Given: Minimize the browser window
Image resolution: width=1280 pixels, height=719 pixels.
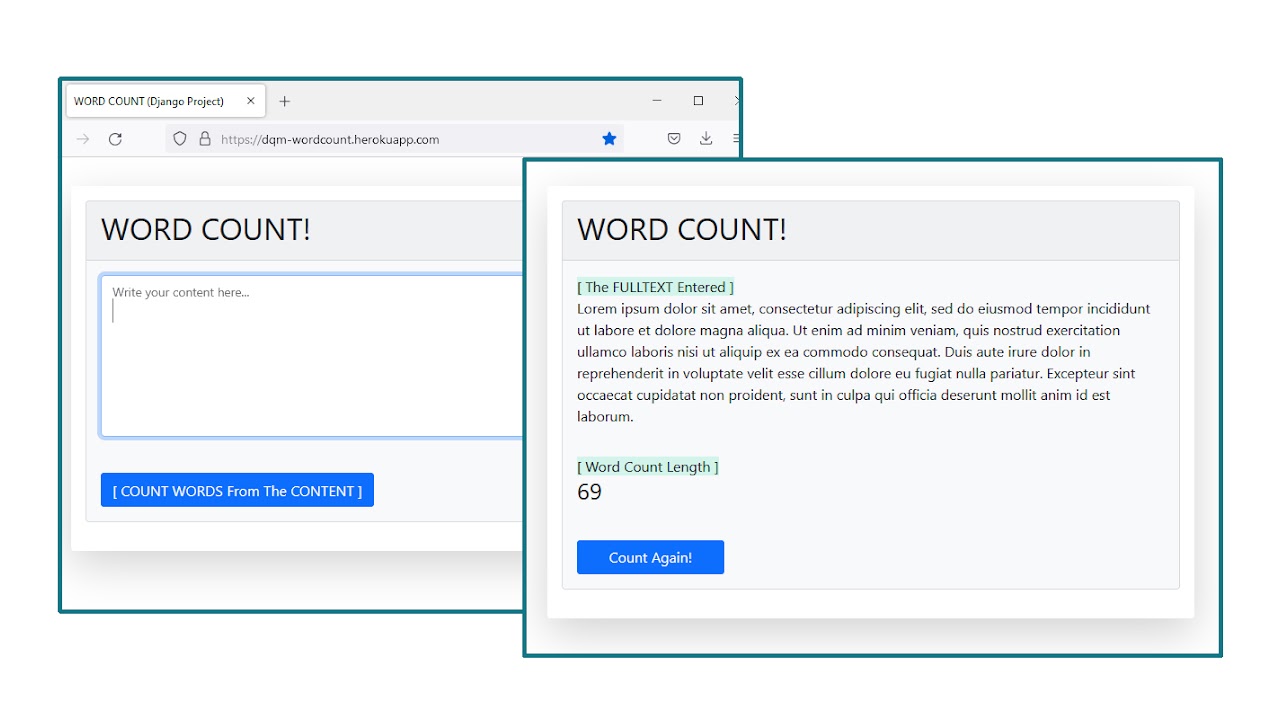Looking at the screenshot, I should pyautogui.click(x=657, y=101).
